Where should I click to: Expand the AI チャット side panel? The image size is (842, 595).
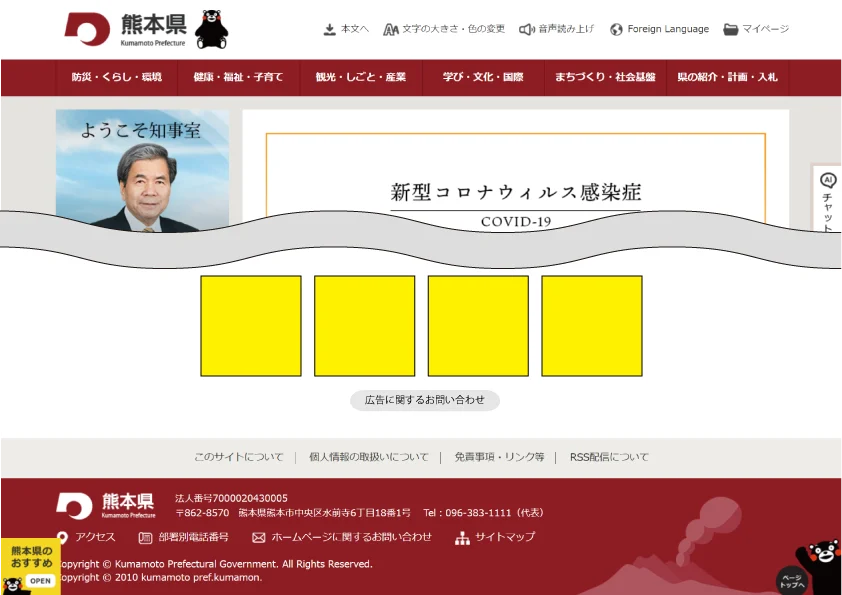click(x=827, y=196)
